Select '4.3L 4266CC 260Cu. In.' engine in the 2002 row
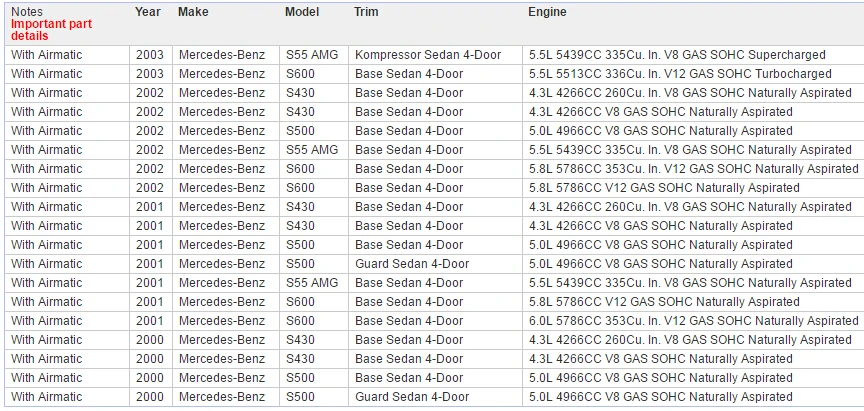 point(690,93)
